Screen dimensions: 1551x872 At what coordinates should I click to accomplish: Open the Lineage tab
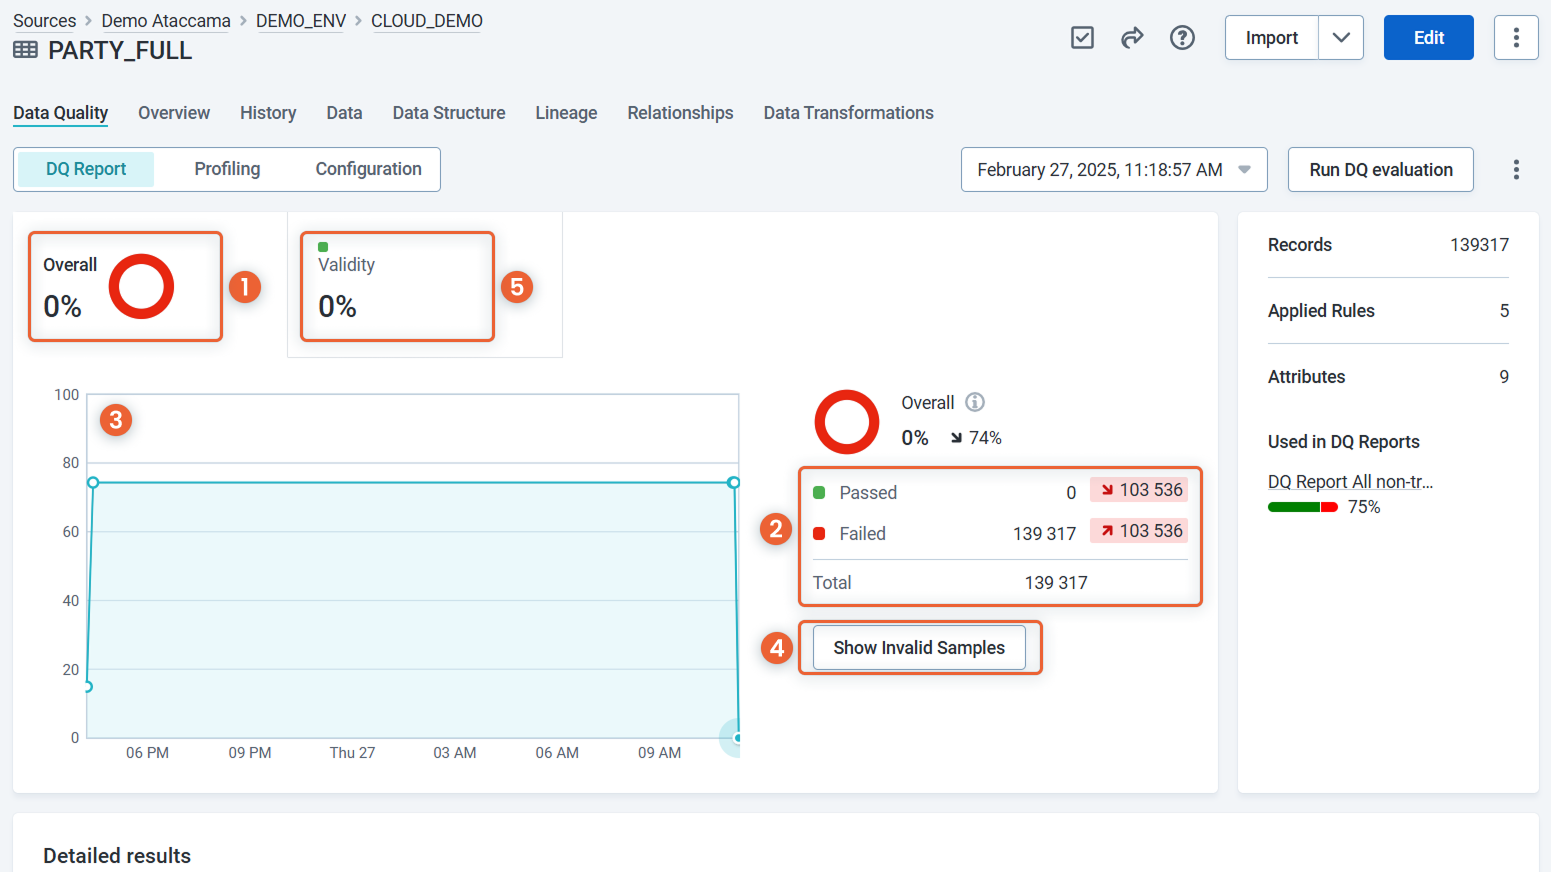pyautogui.click(x=566, y=113)
